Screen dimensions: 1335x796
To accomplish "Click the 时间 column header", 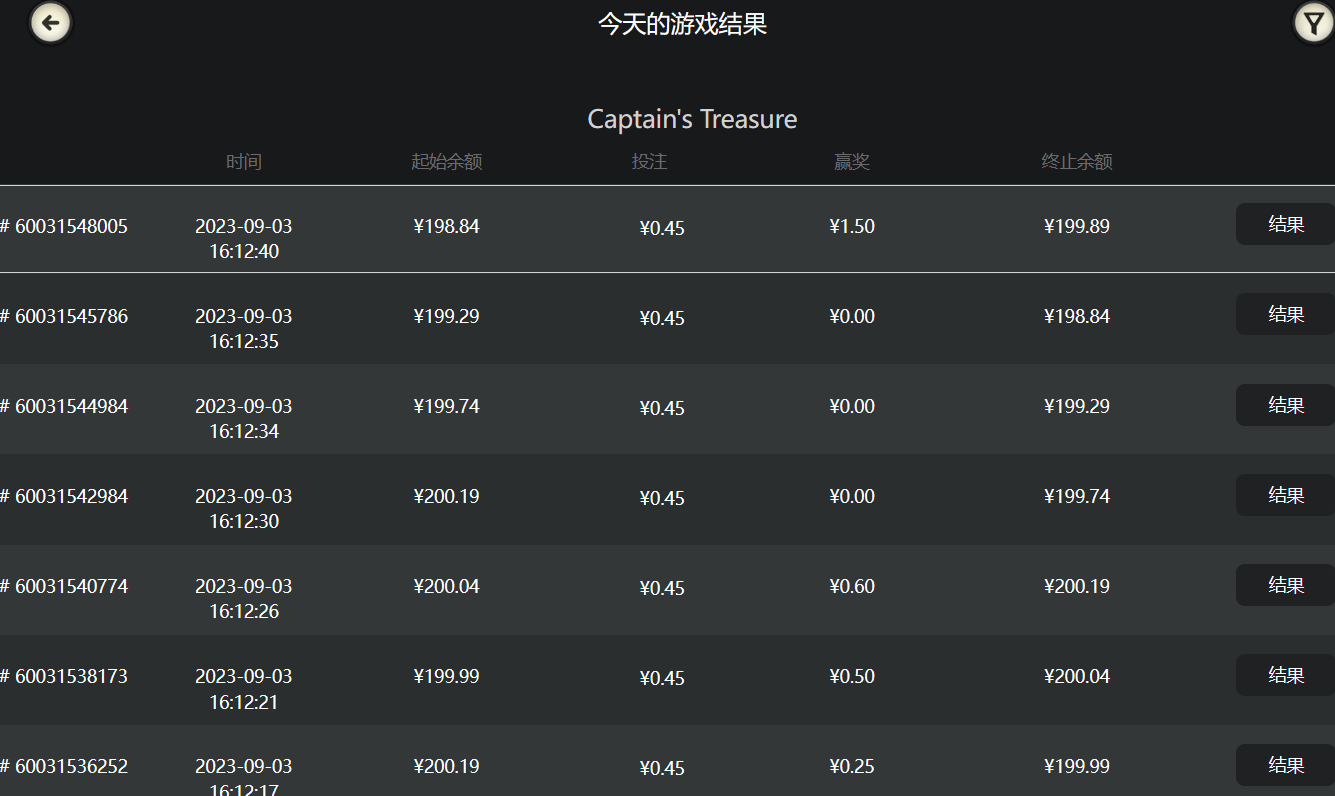I will (244, 162).
